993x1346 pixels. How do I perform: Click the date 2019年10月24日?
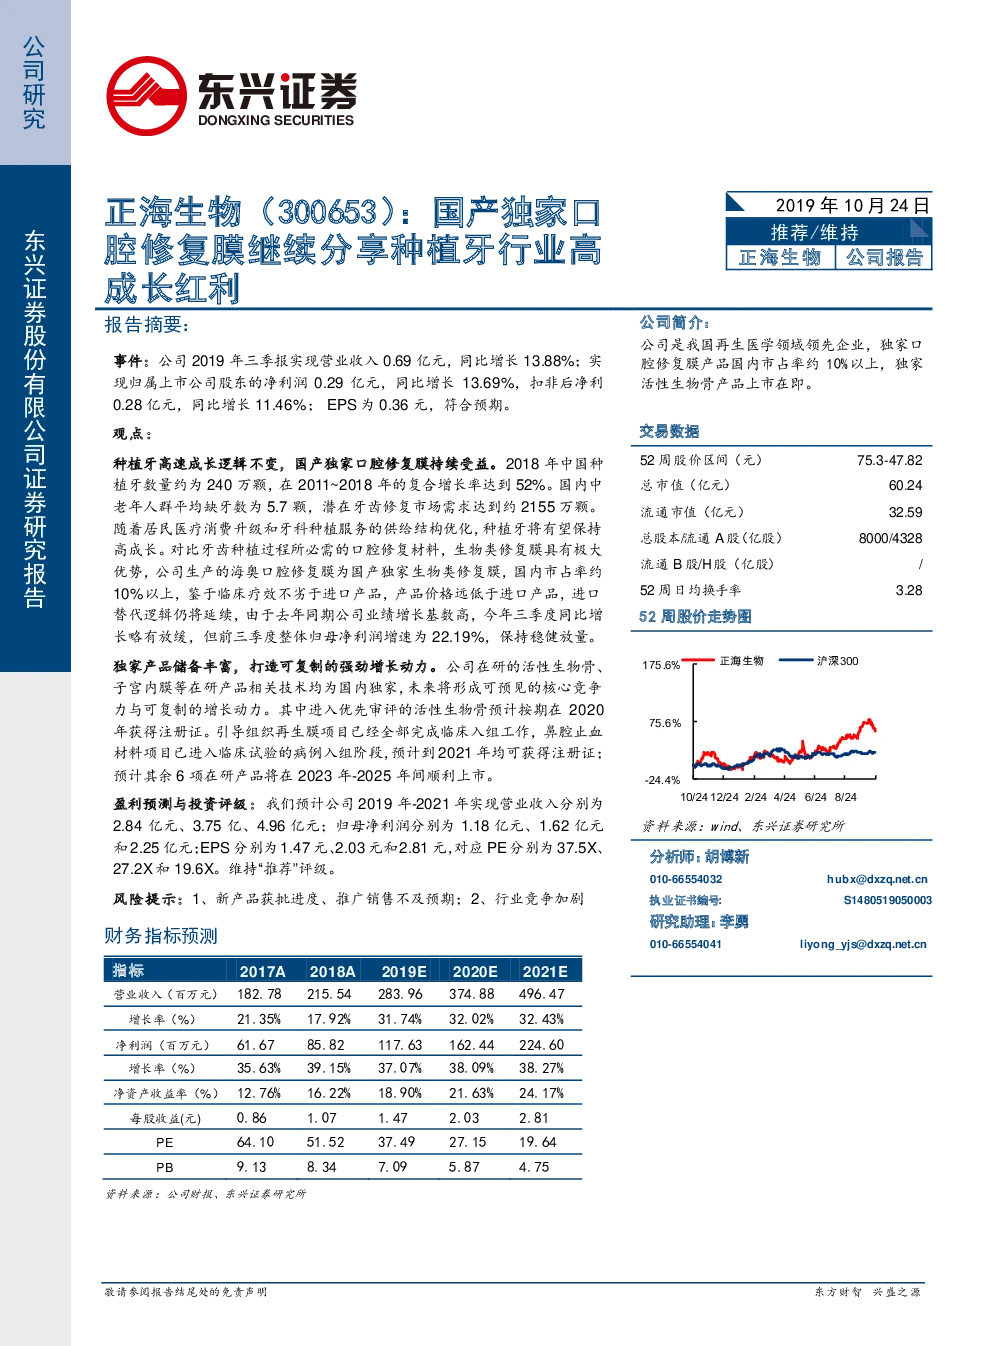pos(852,205)
